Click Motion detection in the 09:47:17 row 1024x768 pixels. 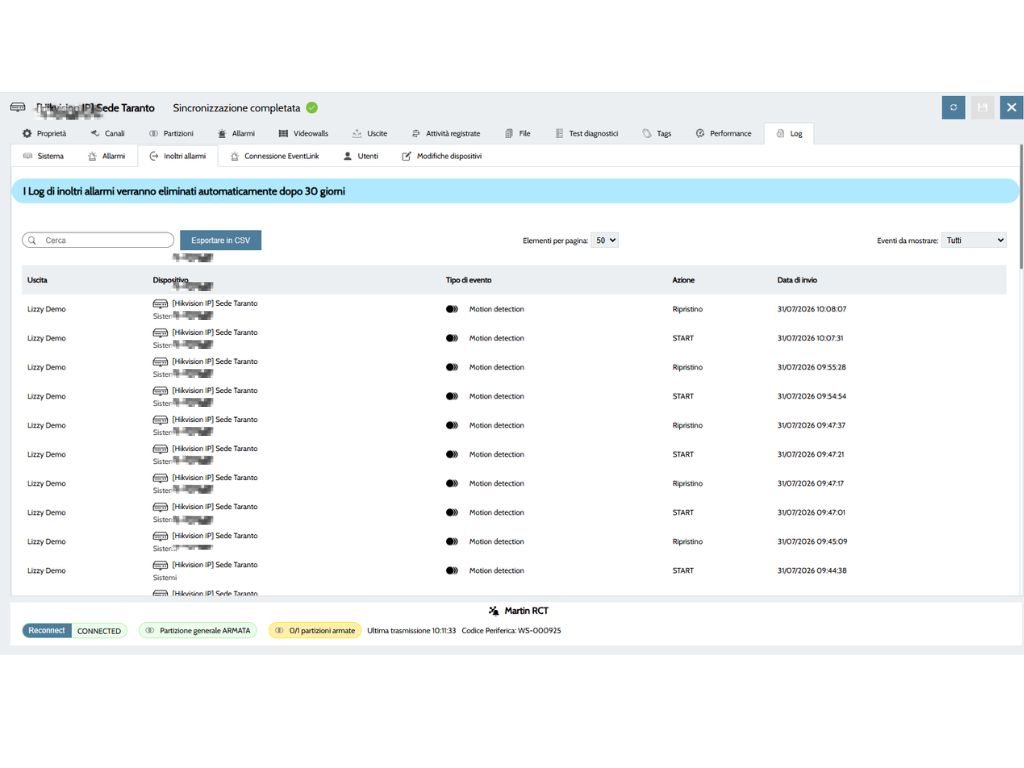pyautogui.click(x=496, y=483)
